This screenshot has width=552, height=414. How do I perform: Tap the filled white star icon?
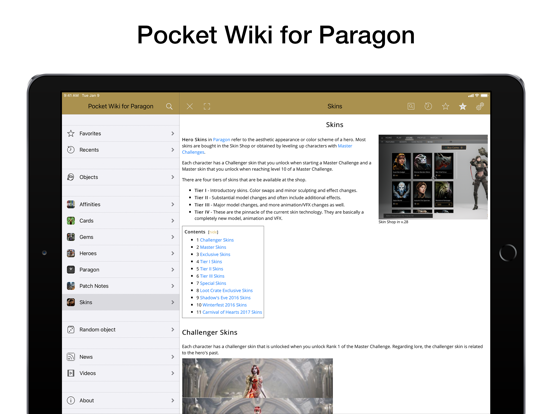(463, 106)
